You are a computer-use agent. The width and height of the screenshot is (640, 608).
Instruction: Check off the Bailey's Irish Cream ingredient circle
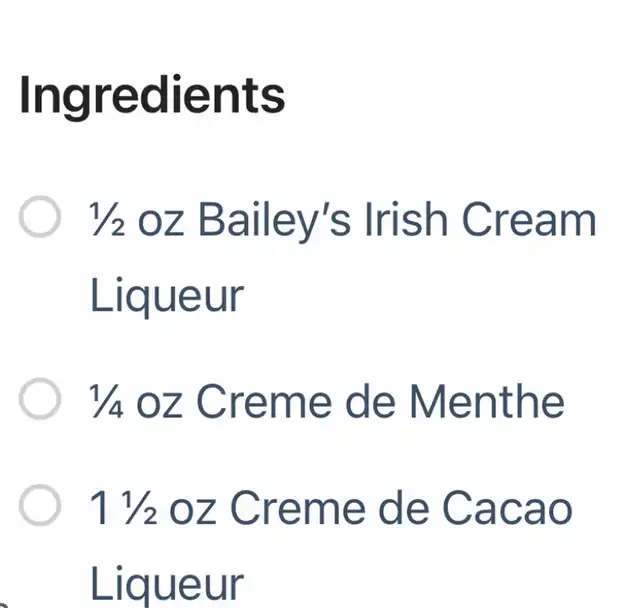pyautogui.click(x=41, y=220)
